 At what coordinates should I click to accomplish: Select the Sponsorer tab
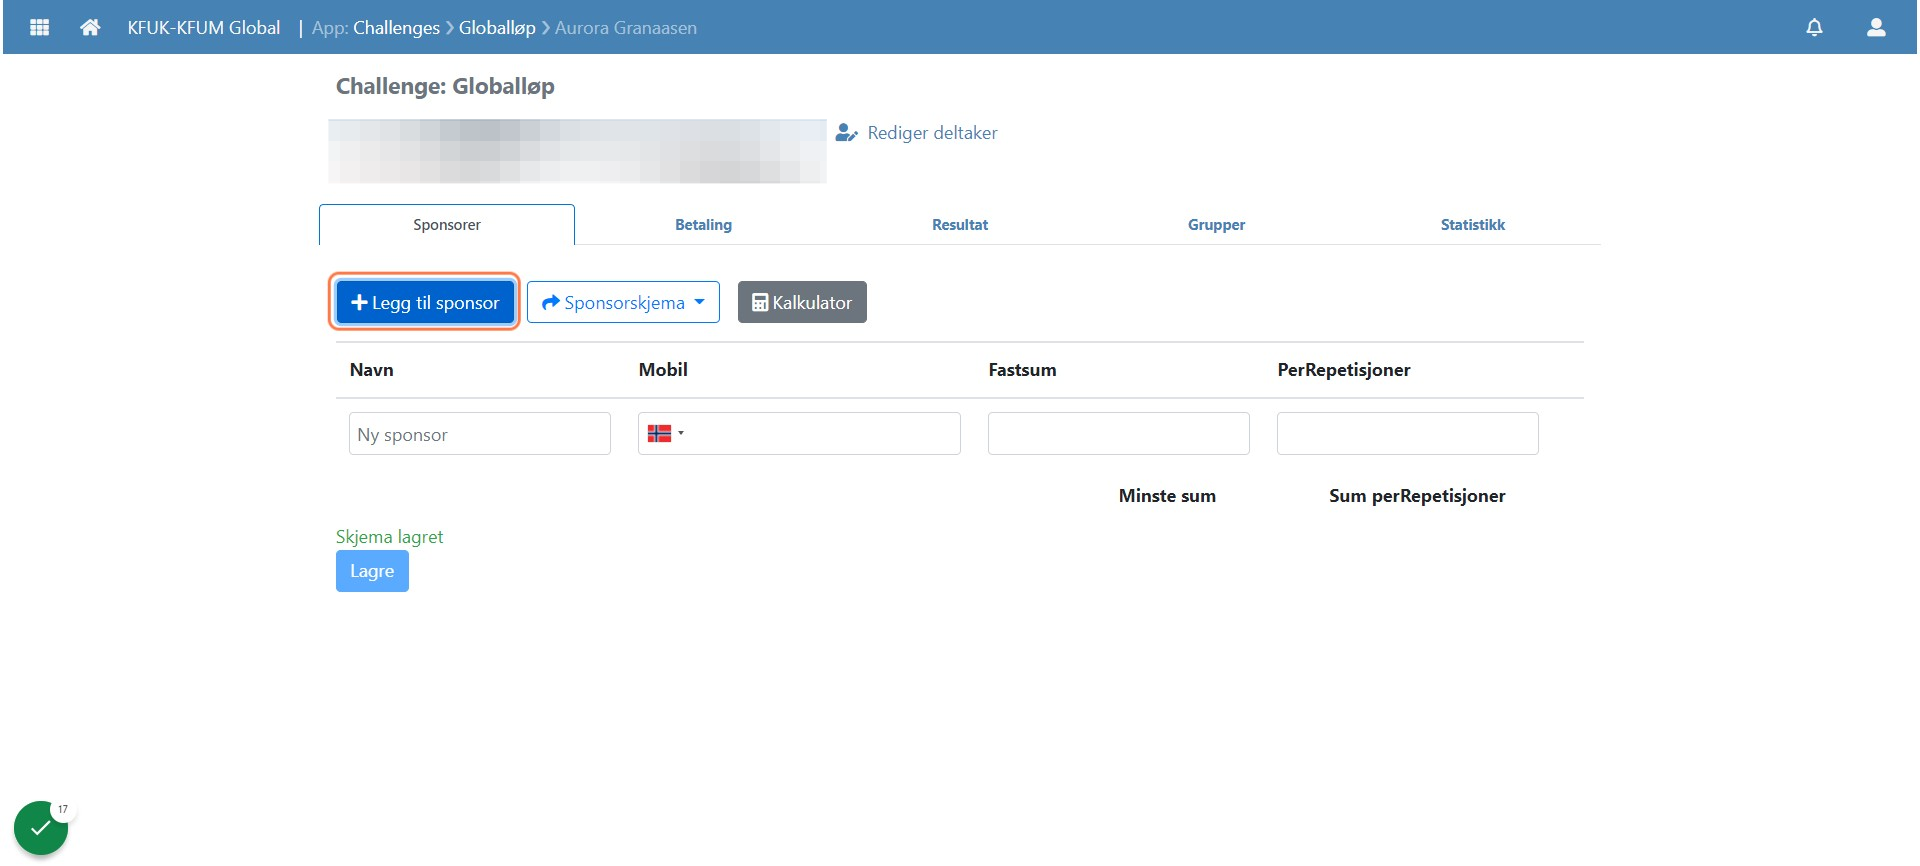click(447, 225)
